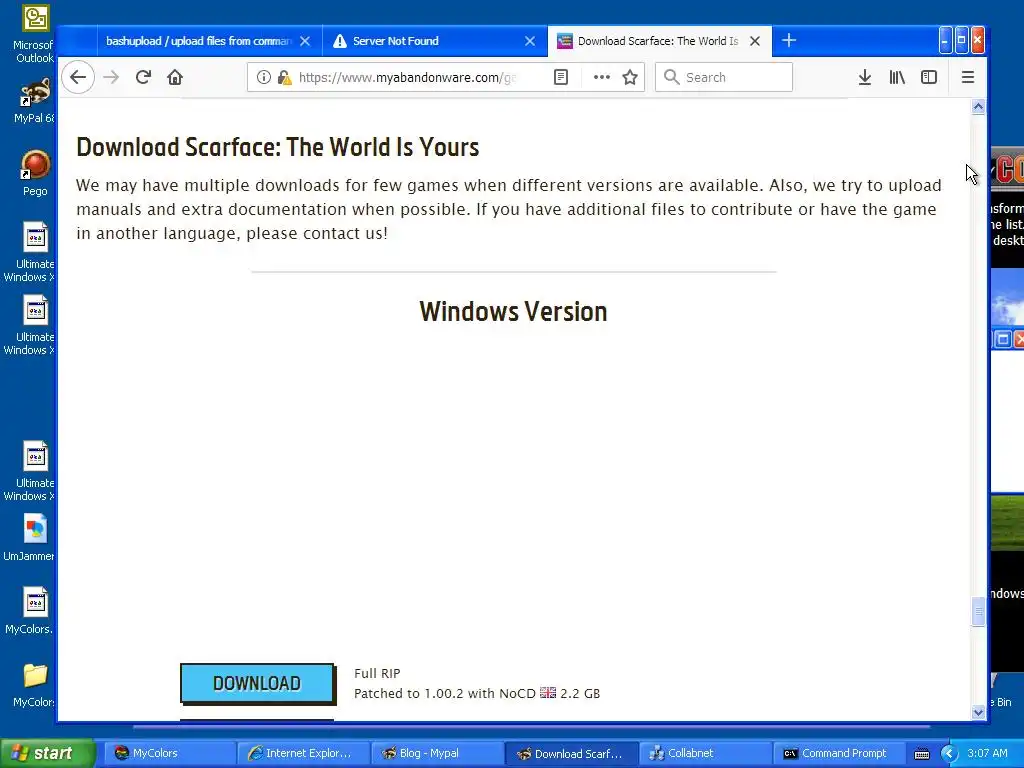Click the Full RIP label text

pyautogui.click(x=377, y=673)
